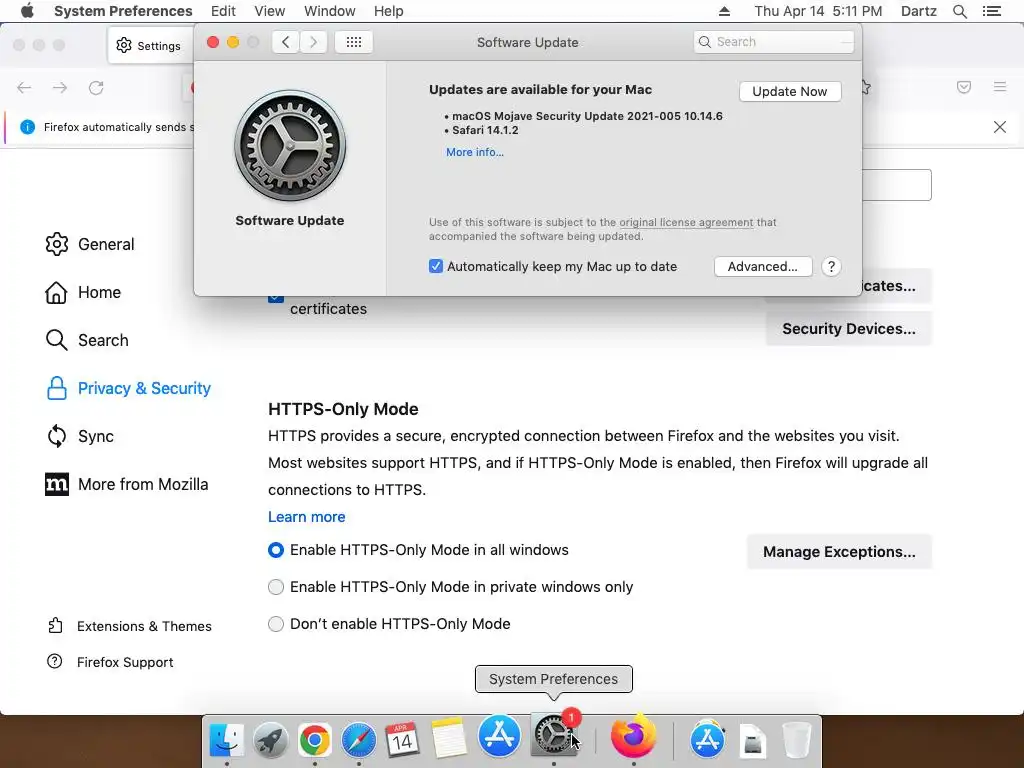Screen dimensions: 1024x768
Task: Select Don't enable HTTPS-Only Mode
Action: coord(276,624)
